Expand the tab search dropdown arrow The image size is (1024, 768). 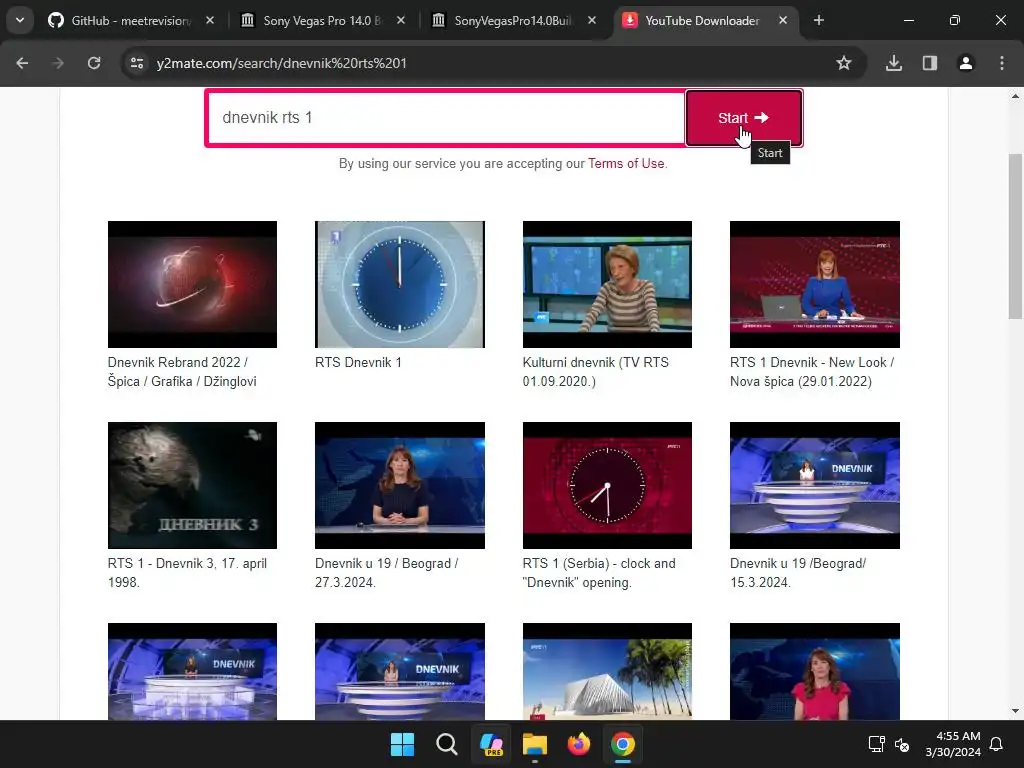(20, 20)
